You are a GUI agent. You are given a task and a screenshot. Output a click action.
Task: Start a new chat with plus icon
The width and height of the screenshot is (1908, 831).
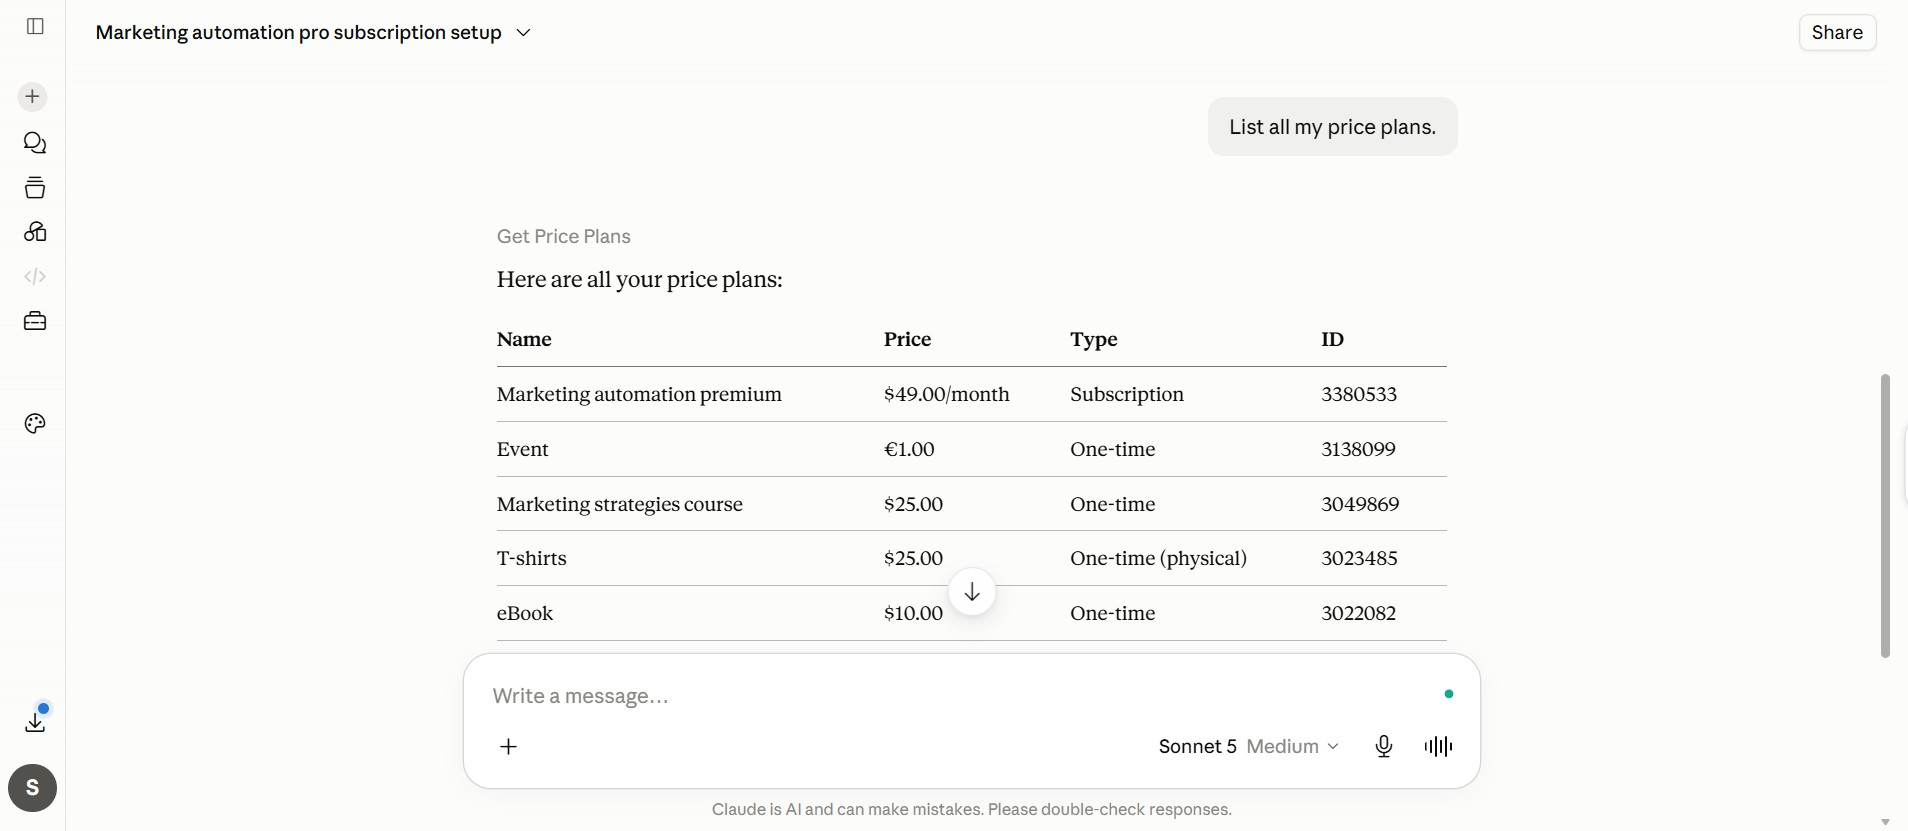(x=33, y=97)
